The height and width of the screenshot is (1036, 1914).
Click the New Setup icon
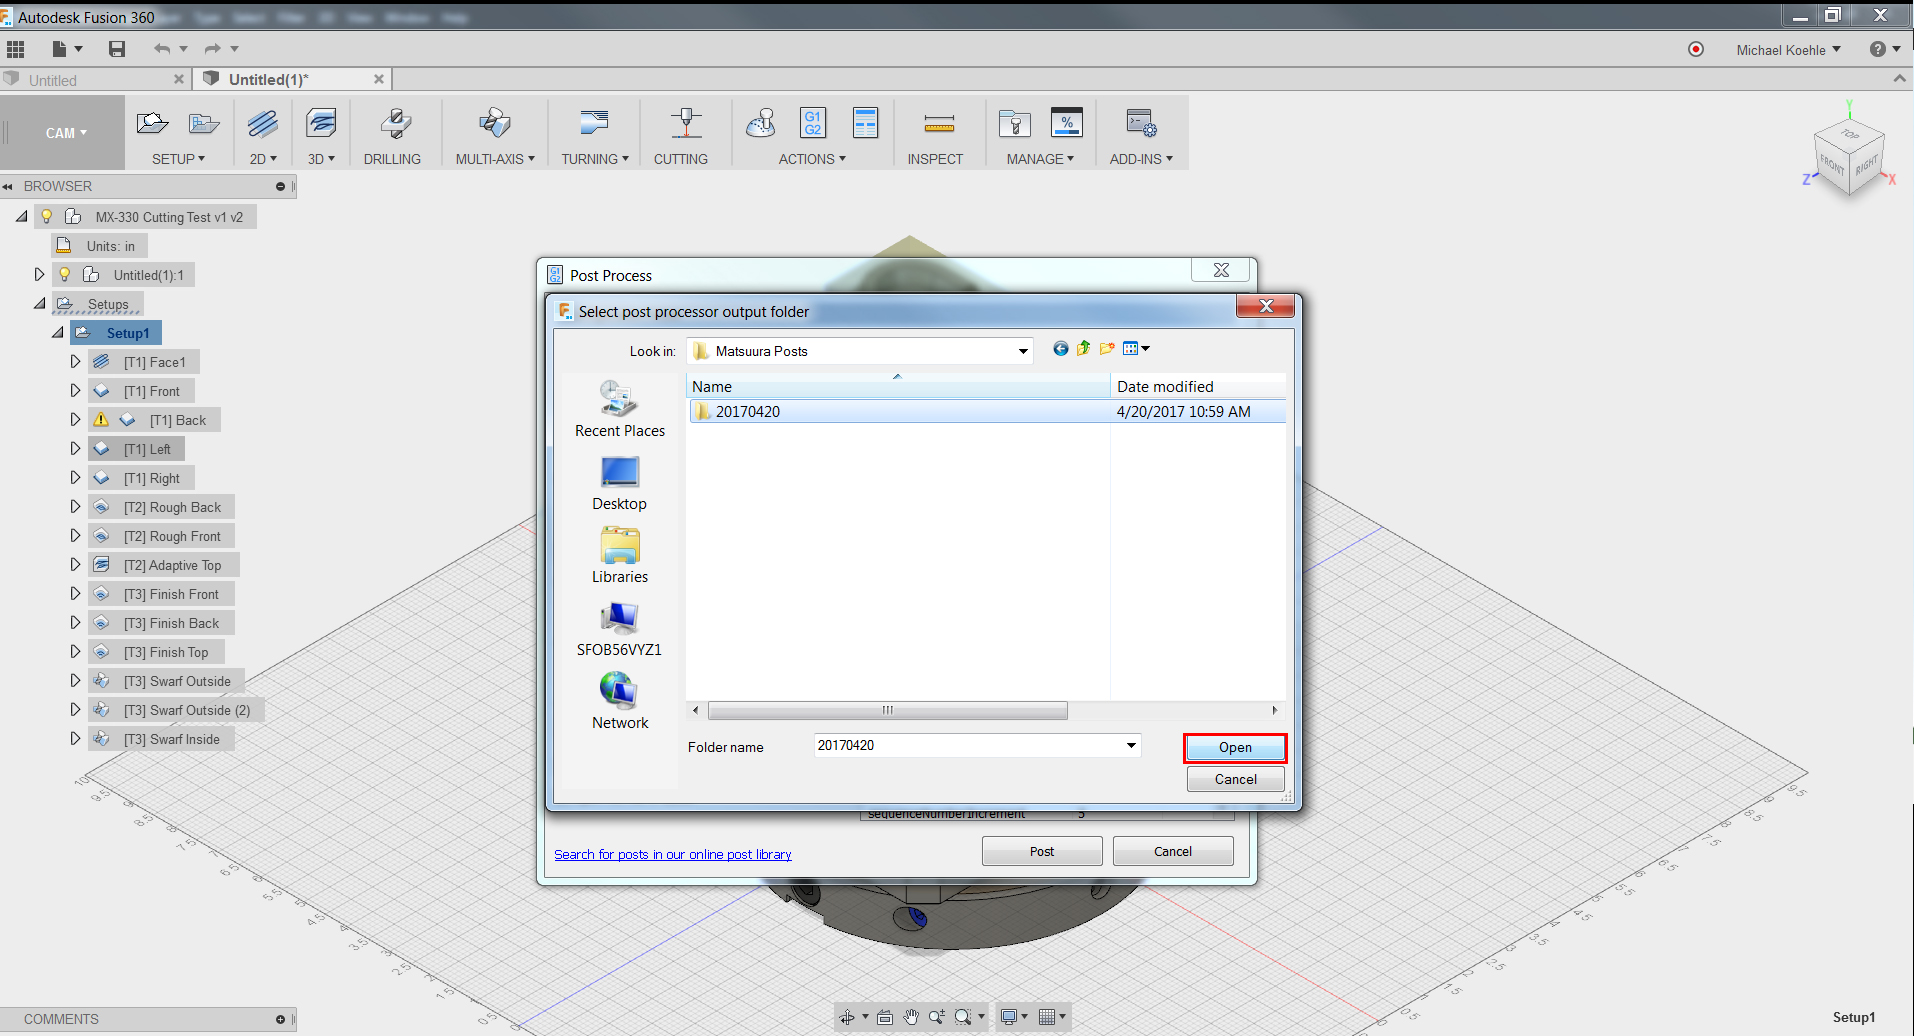click(152, 123)
